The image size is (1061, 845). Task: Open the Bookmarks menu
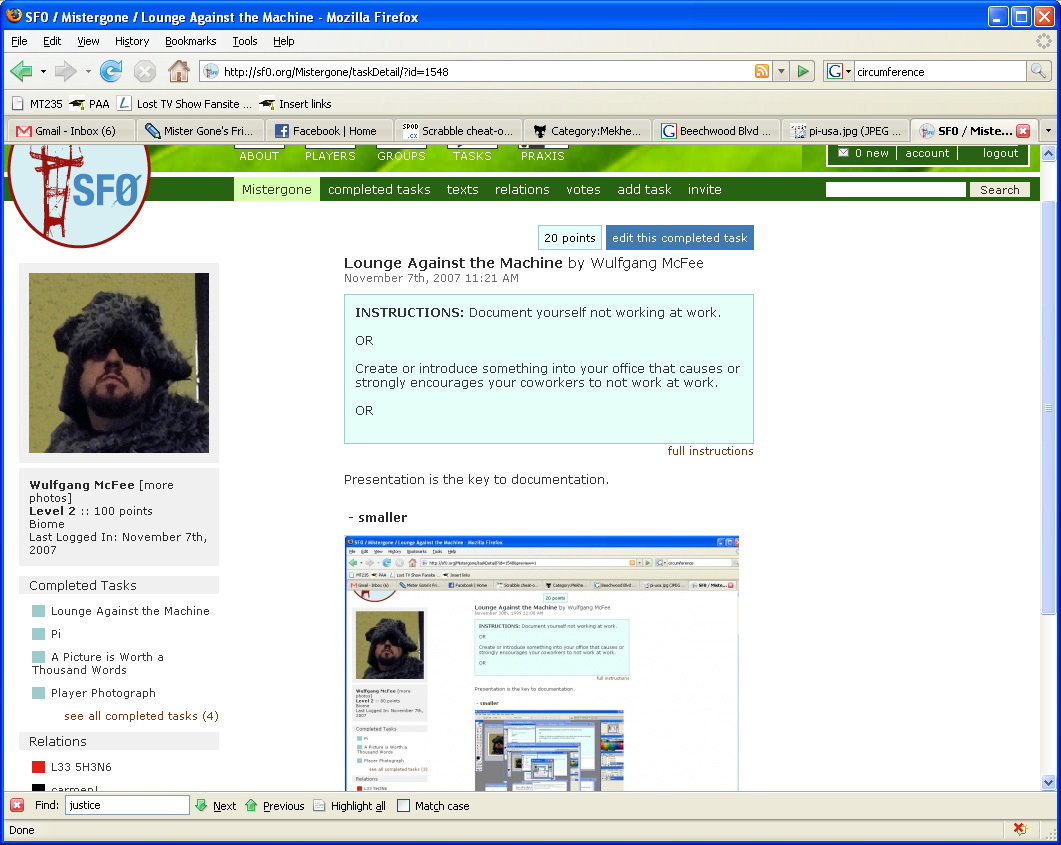[191, 41]
